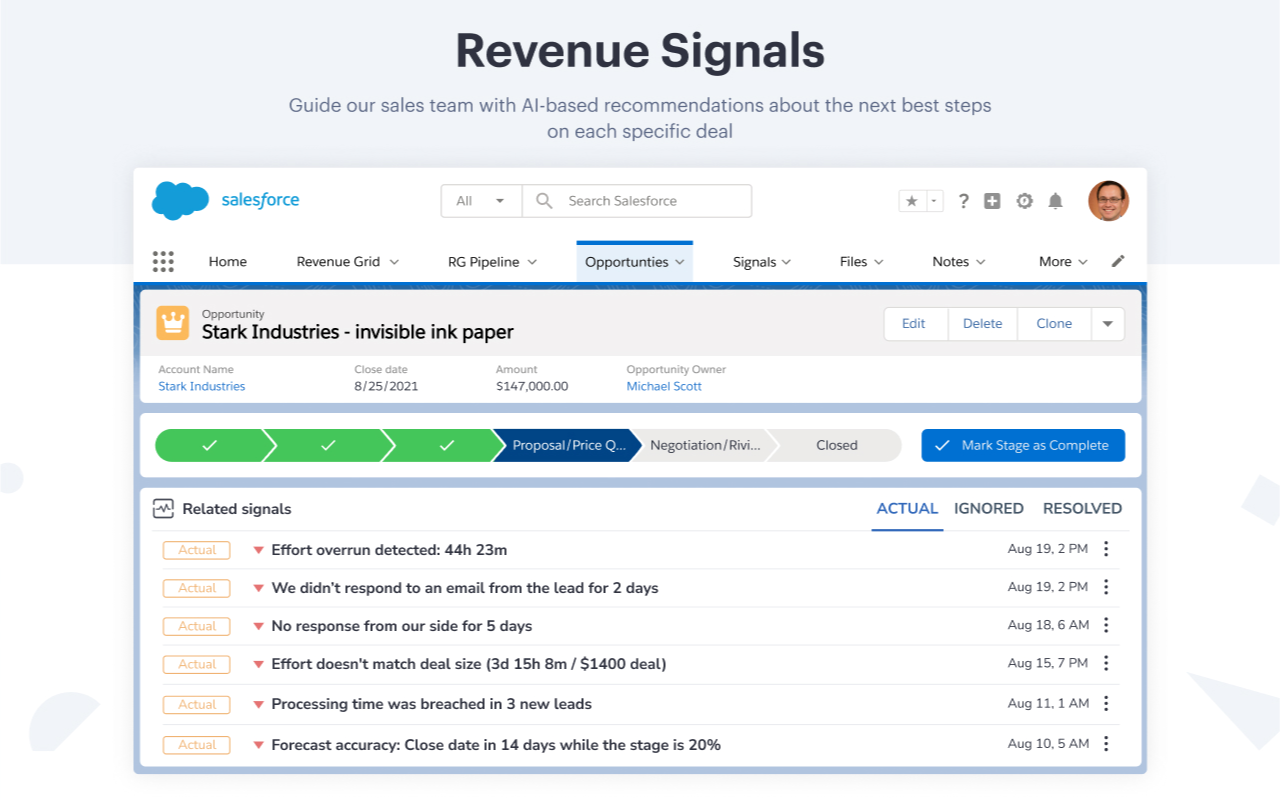Click the Actual badge on Effort overrun row
The image size is (1280, 800).
197,550
